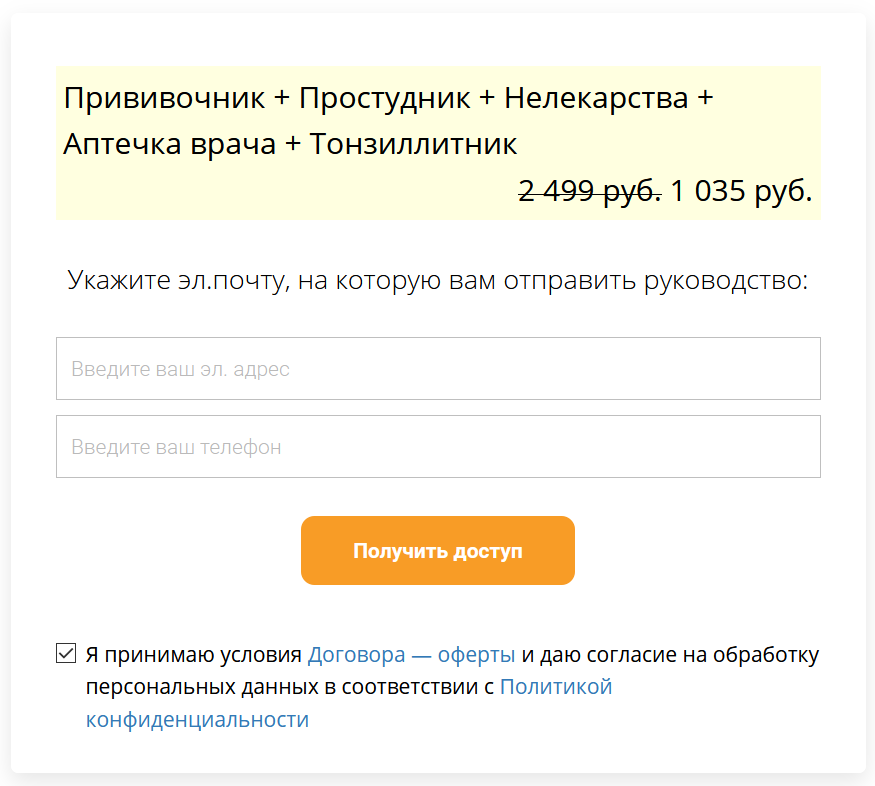The width and height of the screenshot is (875, 786).
Task: Click the word конфиденциальности on the last line
Action: tap(197, 720)
